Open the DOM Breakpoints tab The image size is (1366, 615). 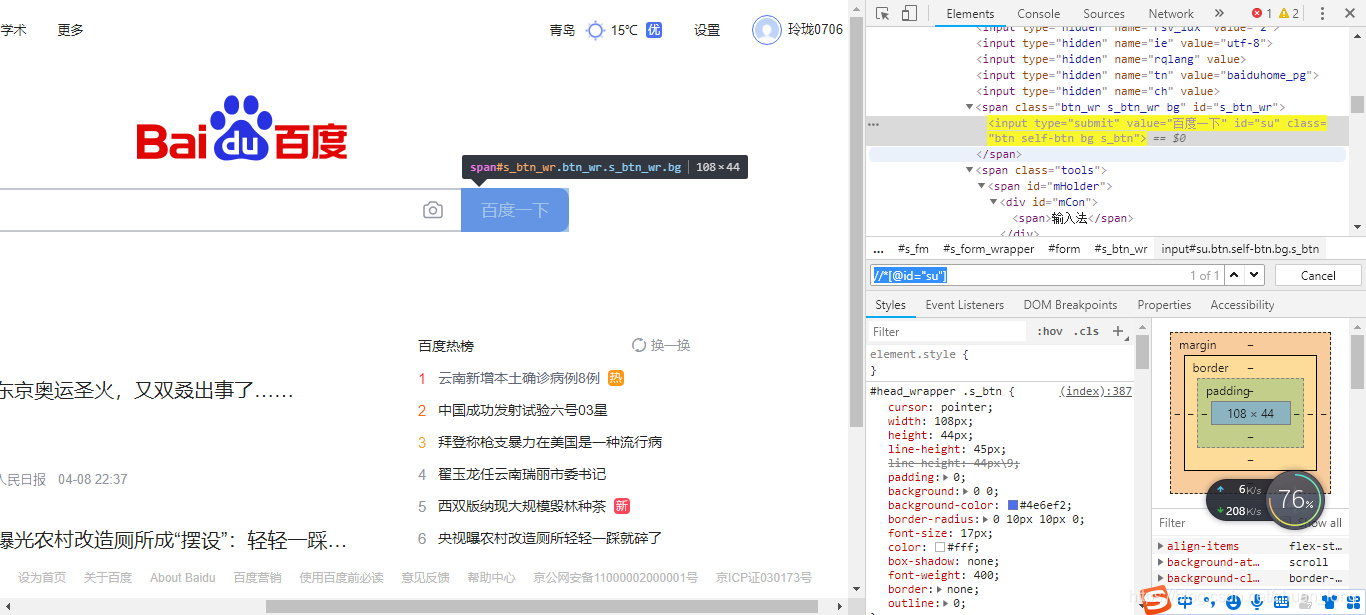[x=1070, y=305]
